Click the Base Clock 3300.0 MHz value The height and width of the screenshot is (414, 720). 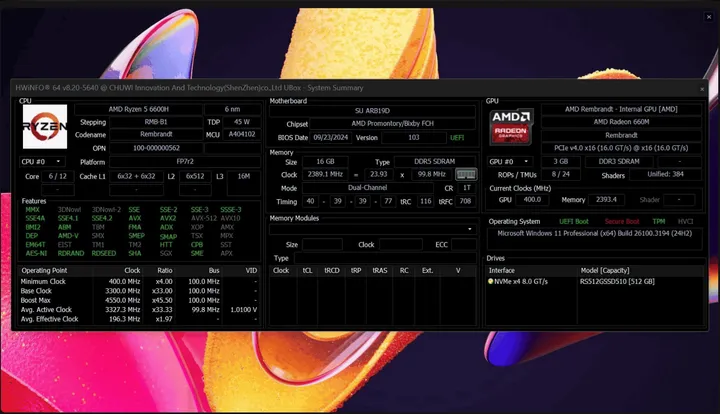[123, 291]
